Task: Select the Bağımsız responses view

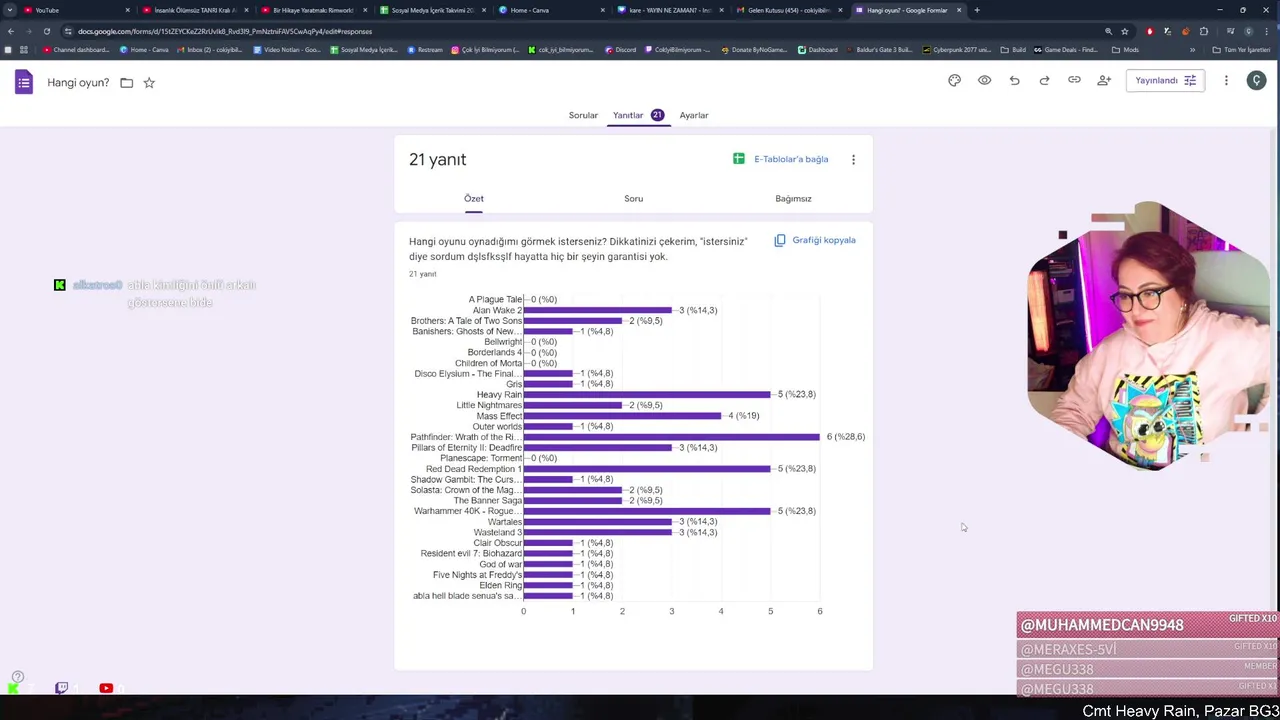Action: tap(793, 198)
